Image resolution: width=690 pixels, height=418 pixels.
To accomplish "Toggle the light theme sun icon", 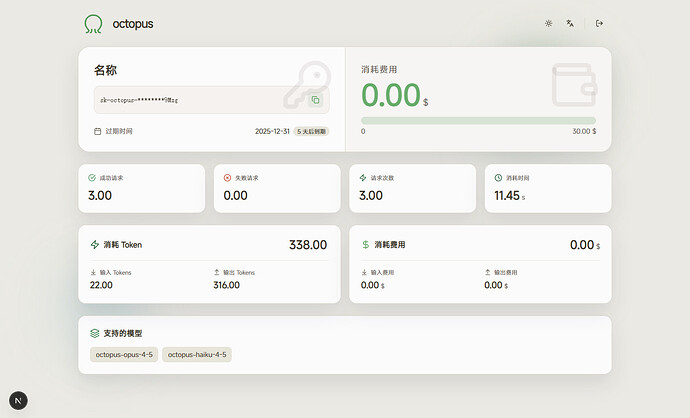I will (x=548, y=23).
